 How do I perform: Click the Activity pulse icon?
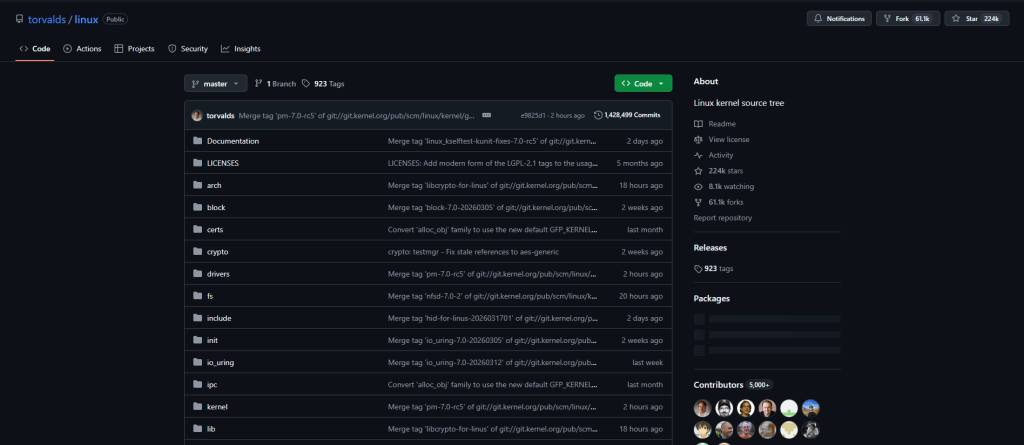[x=698, y=156]
